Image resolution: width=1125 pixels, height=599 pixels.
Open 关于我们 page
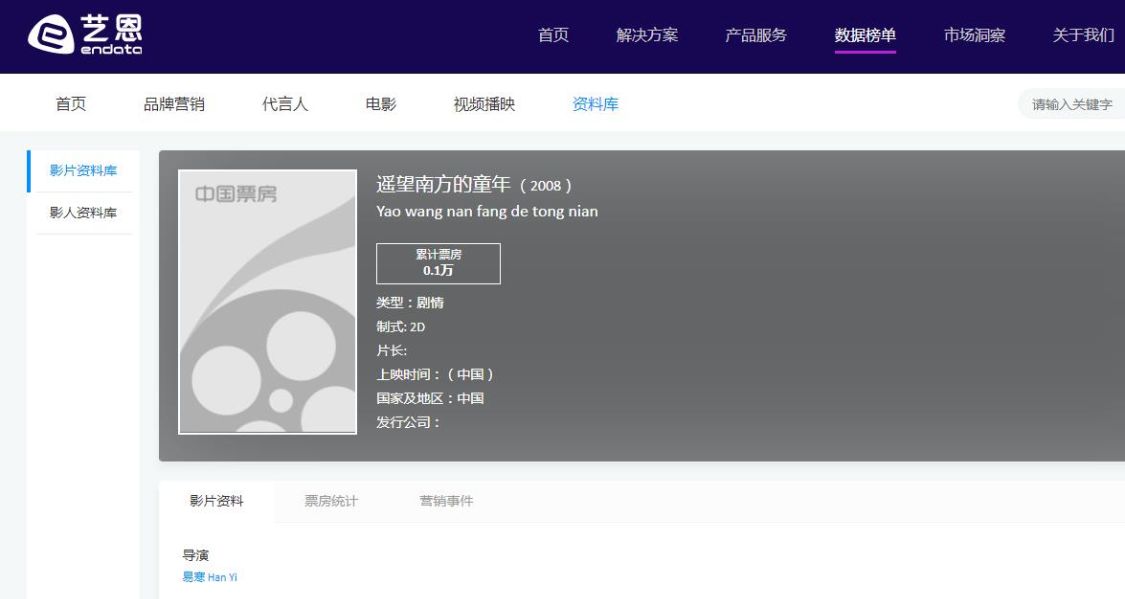point(1083,36)
